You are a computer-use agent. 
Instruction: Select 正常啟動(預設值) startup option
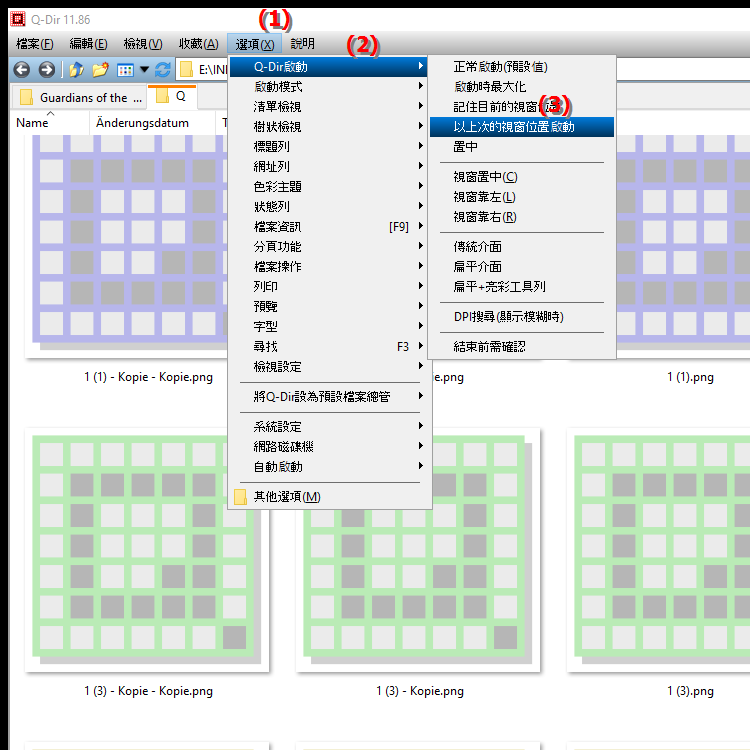point(521,67)
